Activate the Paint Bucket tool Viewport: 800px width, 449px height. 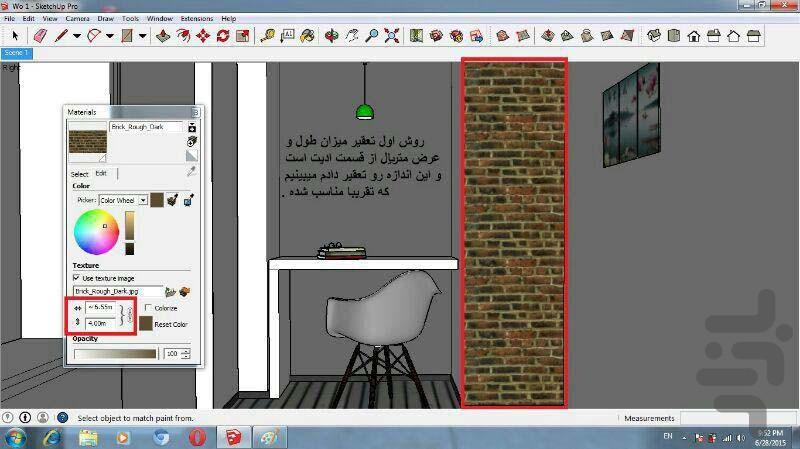pos(307,36)
